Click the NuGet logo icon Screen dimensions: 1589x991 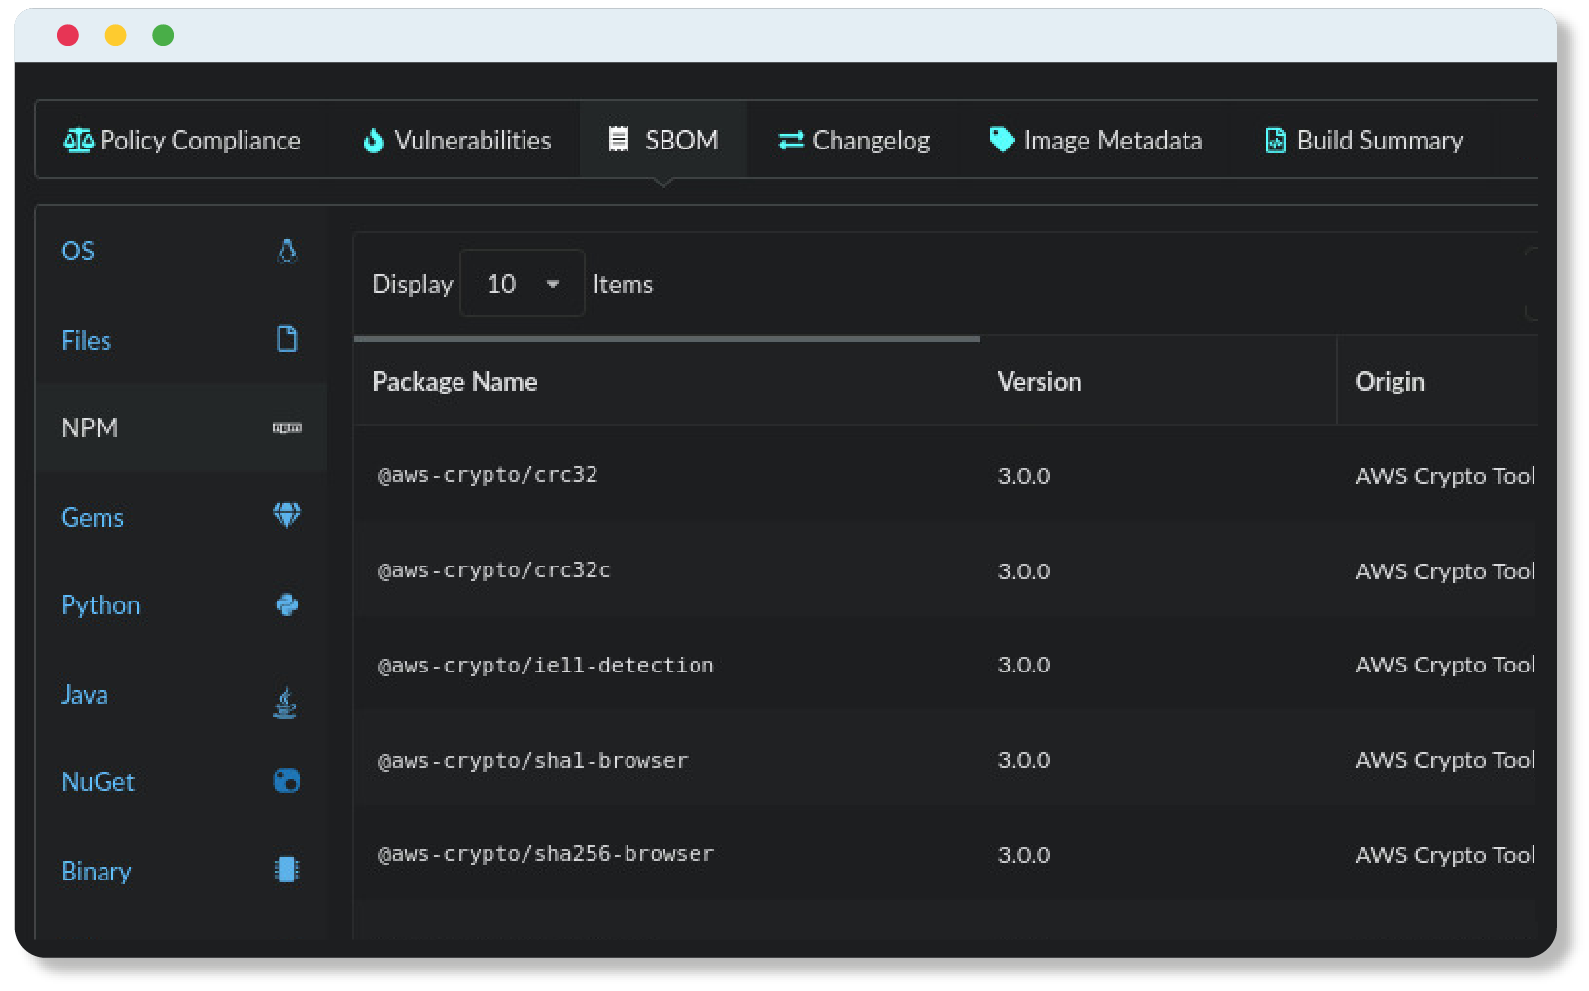tap(287, 781)
